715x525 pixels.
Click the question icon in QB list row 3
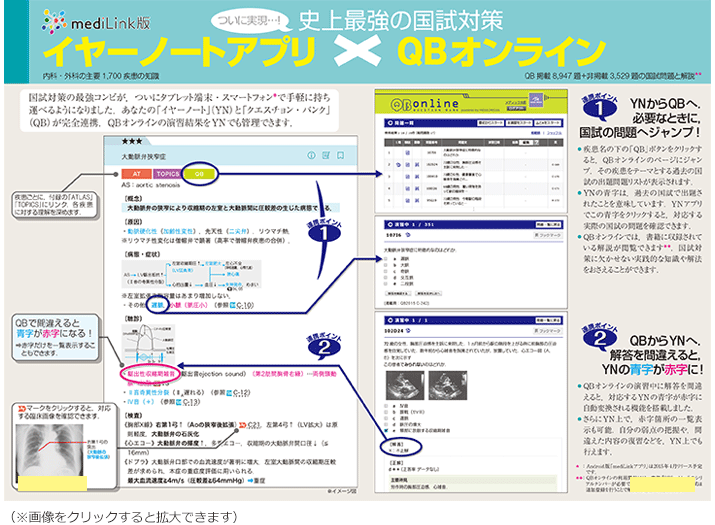pos(407,177)
